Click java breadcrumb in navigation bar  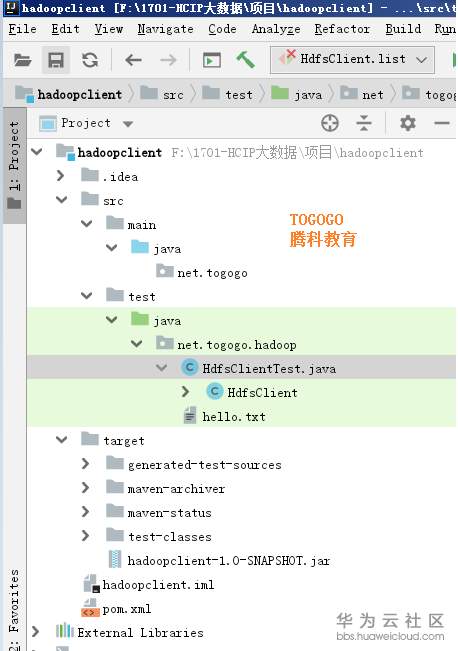(296, 94)
